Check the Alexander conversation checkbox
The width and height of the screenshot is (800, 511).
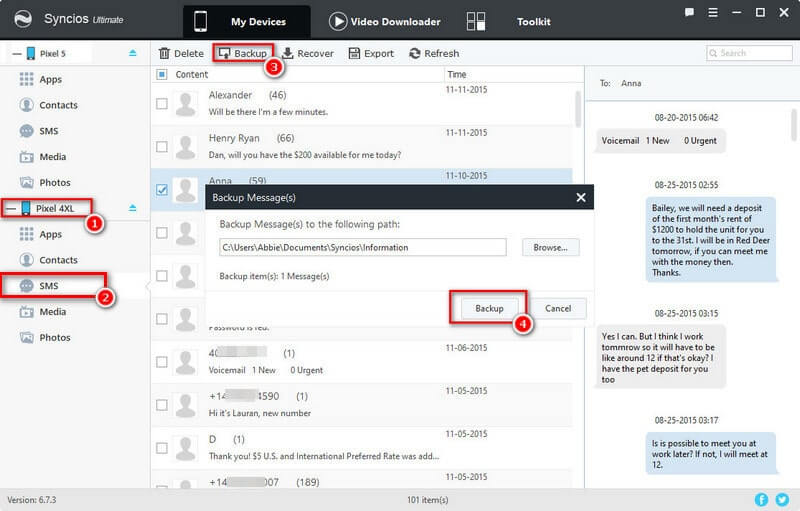tap(162, 103)
